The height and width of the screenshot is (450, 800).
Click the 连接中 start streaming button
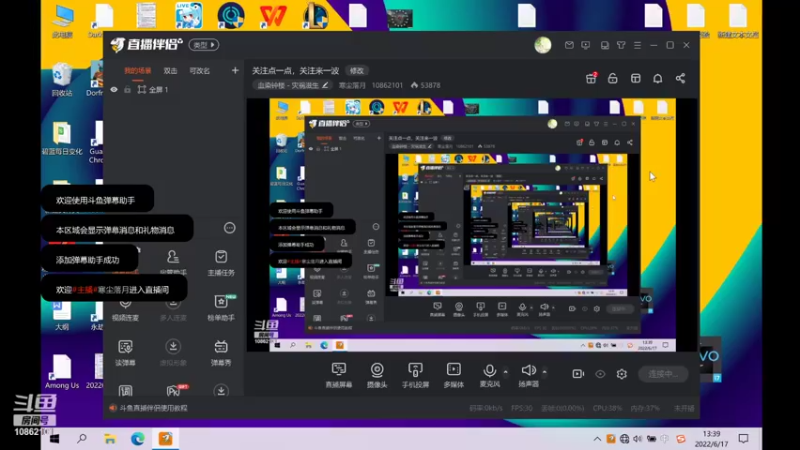(x=663, y=374)
